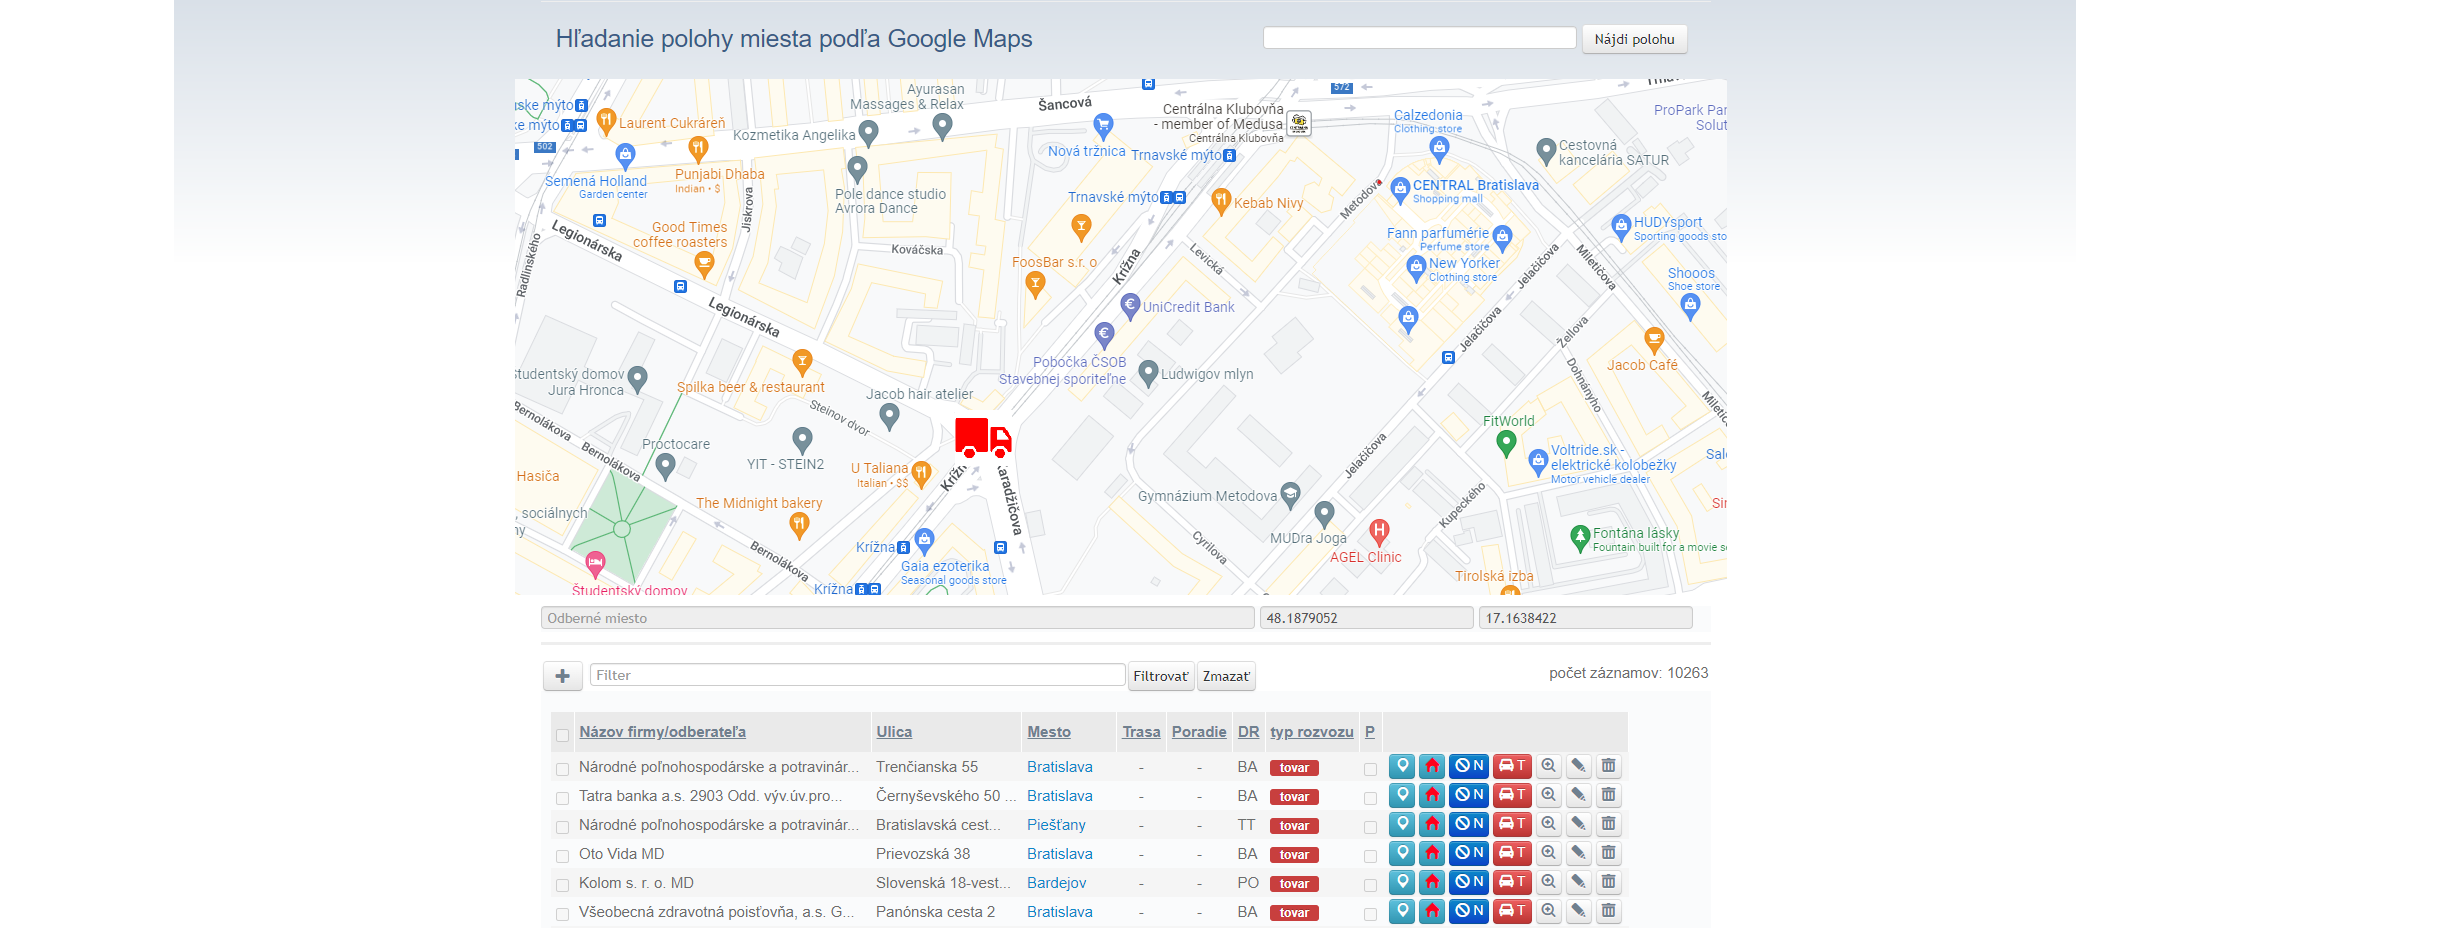Viewport: 2450px width, 928px height.
Task: Sort by Názov firmy/odberateľa column
Action: tap(662, 732)
